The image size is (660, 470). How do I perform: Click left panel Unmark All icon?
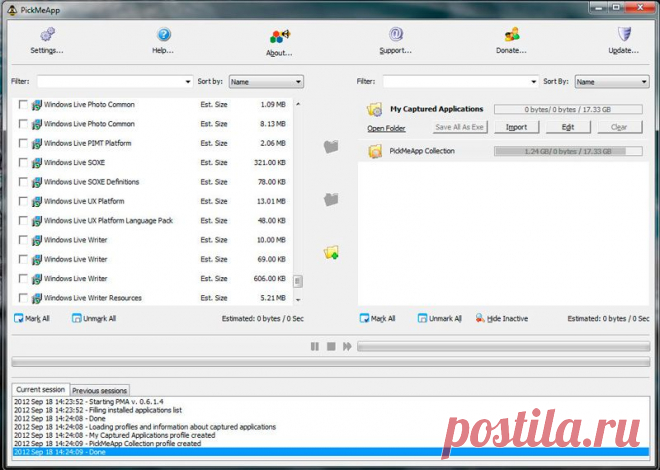point(77,318)
